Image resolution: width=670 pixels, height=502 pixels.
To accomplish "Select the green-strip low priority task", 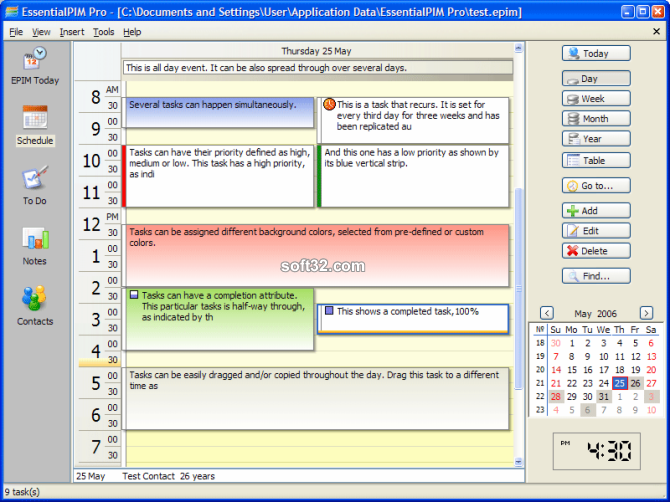I will (413, 176).
